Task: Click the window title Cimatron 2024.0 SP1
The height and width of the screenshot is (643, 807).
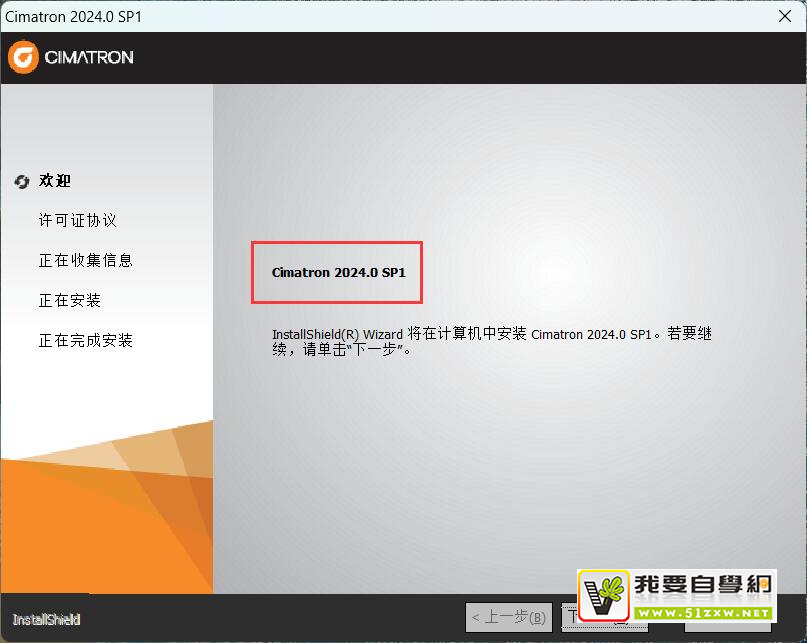Action: (73, 16)
